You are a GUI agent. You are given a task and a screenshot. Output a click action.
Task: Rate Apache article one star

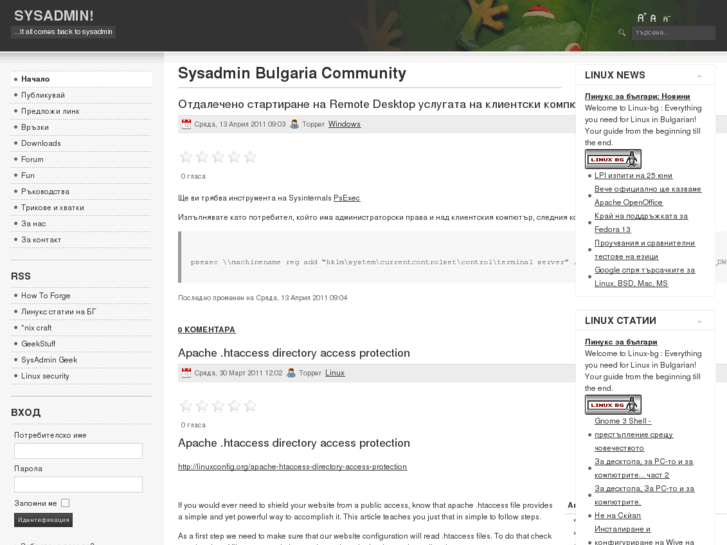click(186, 406)
